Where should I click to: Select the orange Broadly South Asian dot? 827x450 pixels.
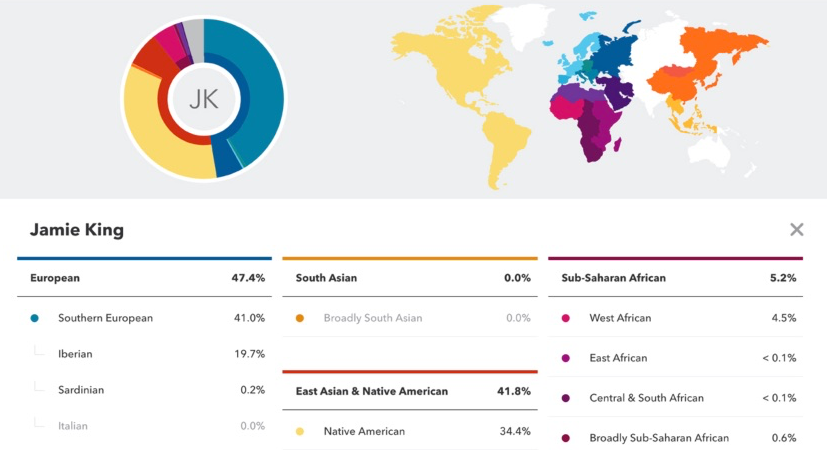point(300,318)
